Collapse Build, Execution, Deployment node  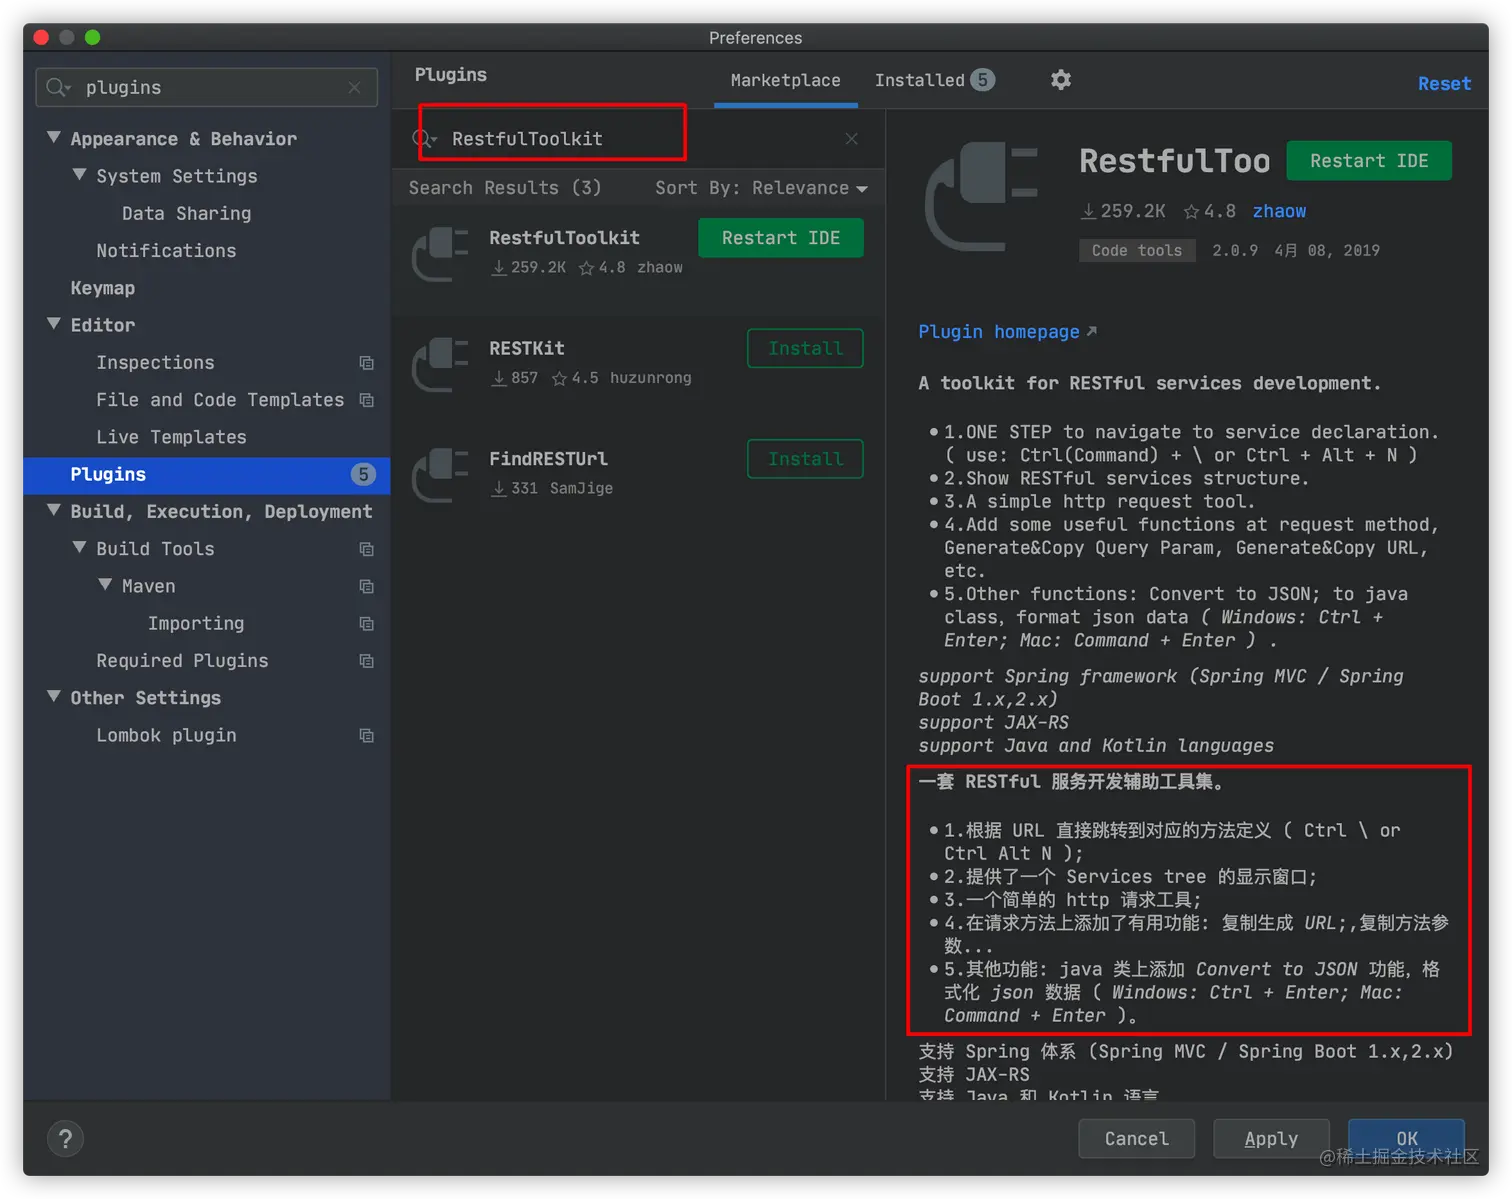[x=54, y=510]
